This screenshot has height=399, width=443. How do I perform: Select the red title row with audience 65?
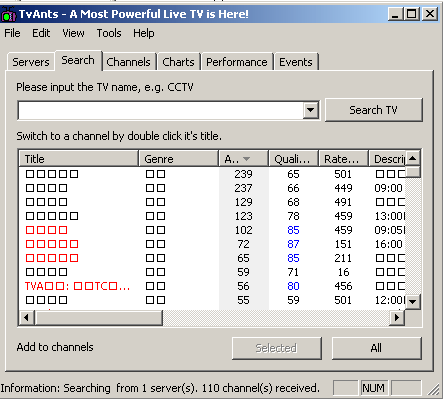[212, 258]
